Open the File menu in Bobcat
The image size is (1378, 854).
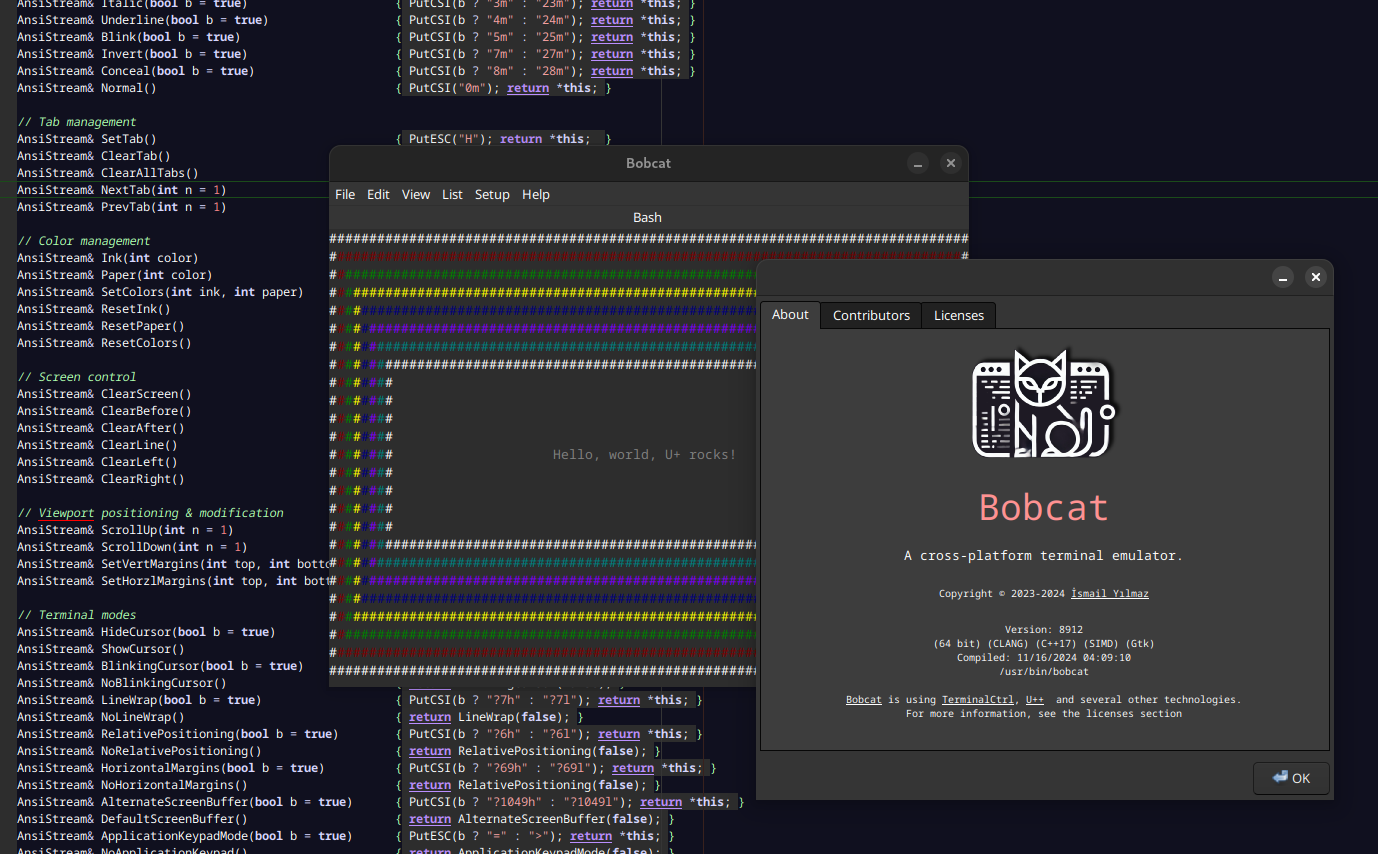(x=345, y=194)
